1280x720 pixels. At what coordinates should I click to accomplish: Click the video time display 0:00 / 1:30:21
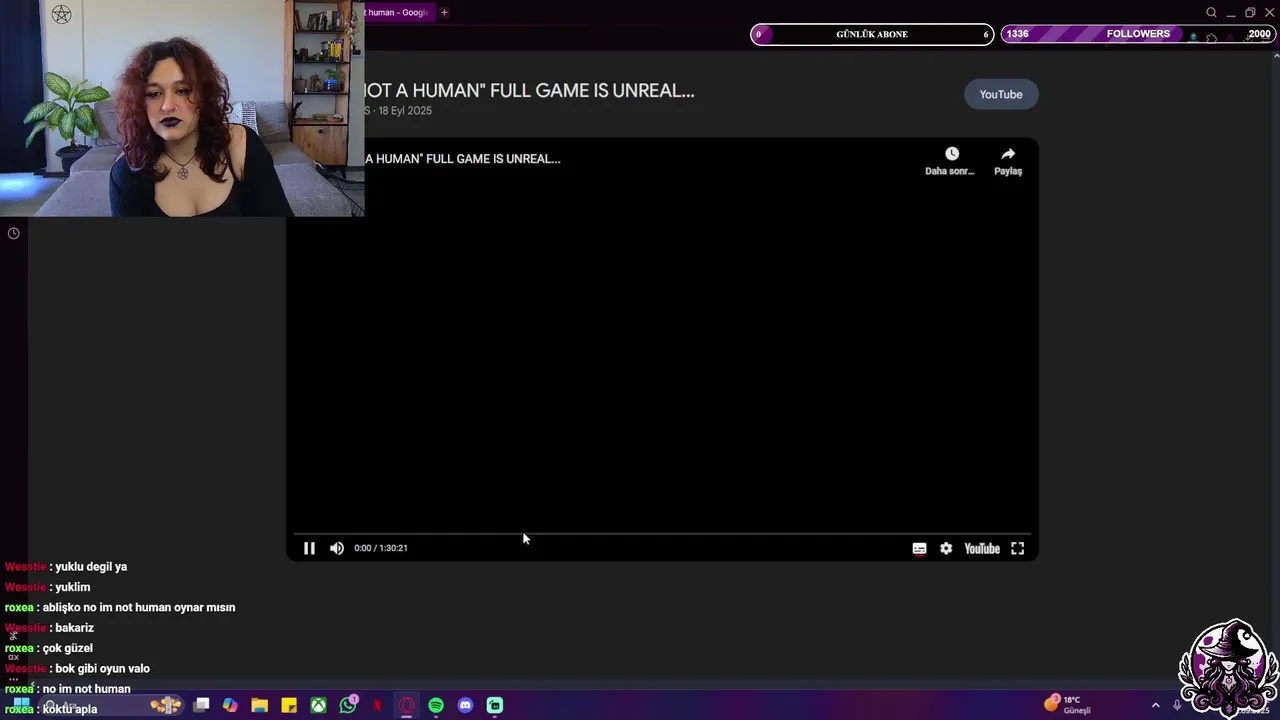tap(380, 548)
